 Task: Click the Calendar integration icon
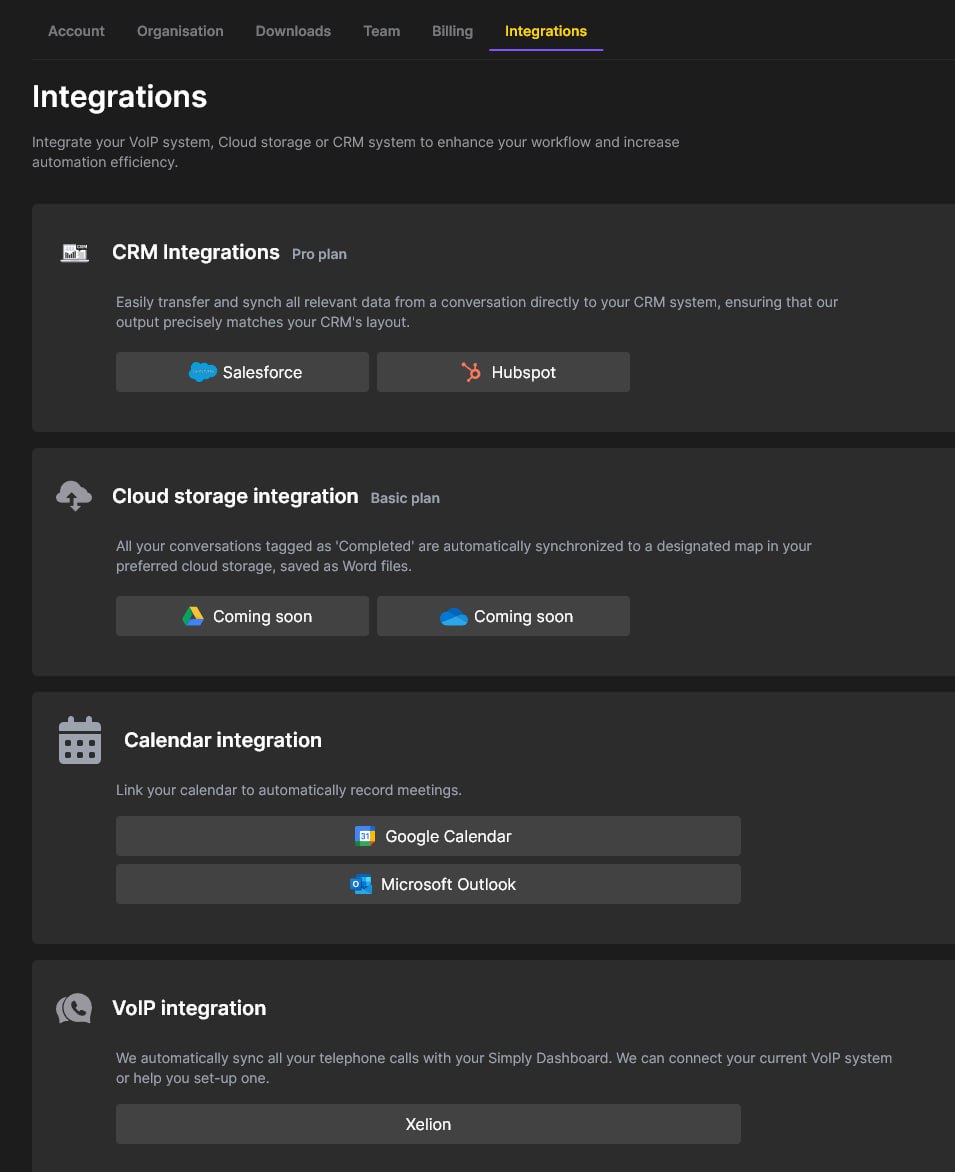(x=80, y=740)
